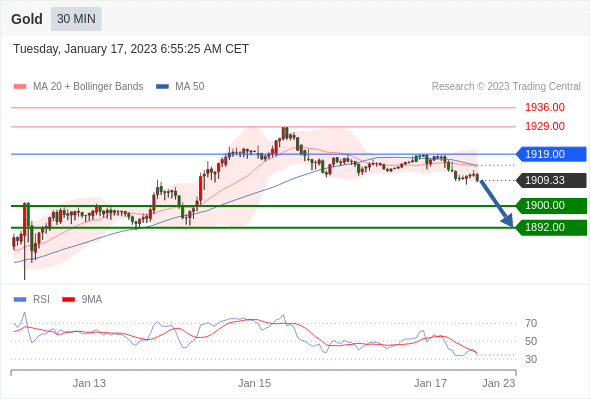Click the RSI 30 level label

click(x=531, y=359)
